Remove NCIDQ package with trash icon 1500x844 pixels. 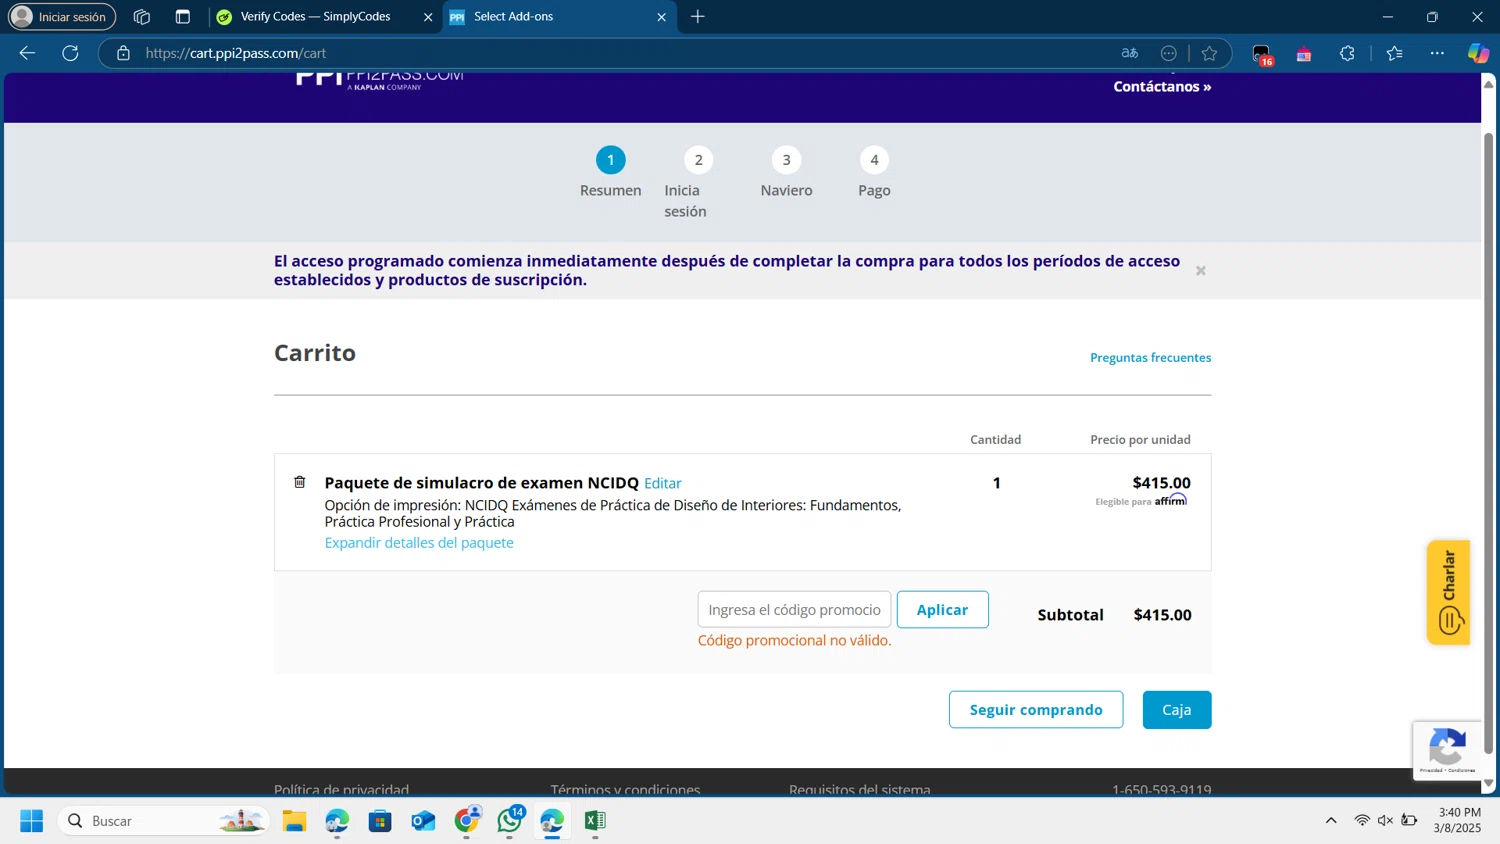pos(299,482)
